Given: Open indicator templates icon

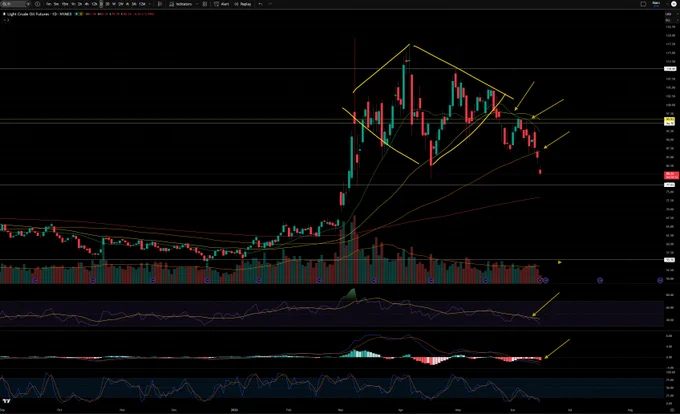Looking at the screenshot, I should point(205,4).
